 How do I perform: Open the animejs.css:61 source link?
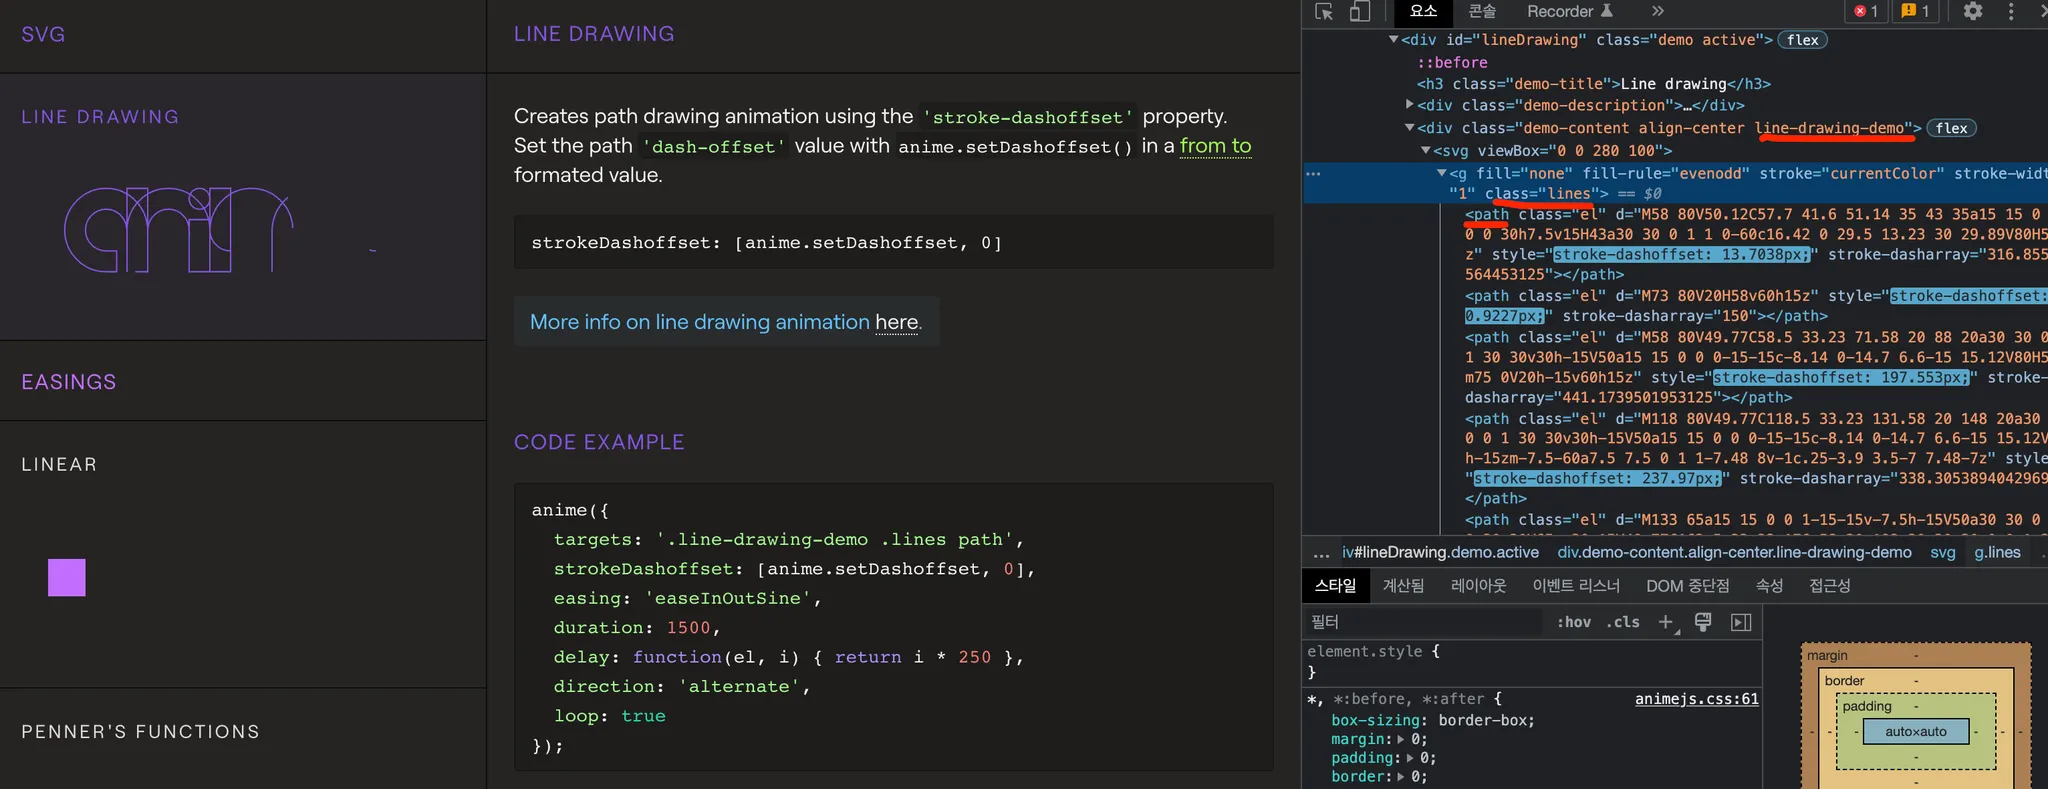click(x=1696, y=699)
